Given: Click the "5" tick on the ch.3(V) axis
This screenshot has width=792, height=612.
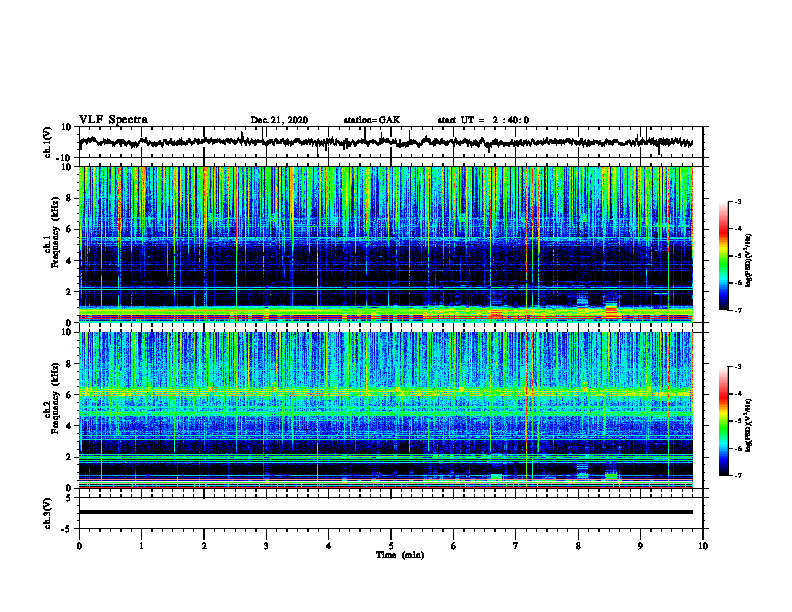Looking at the screenshot, I should (x=70, y=498).
